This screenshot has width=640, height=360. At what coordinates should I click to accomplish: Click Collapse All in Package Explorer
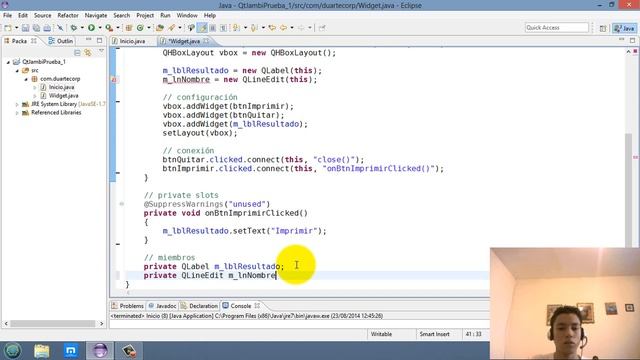click(x=77, y=53)
